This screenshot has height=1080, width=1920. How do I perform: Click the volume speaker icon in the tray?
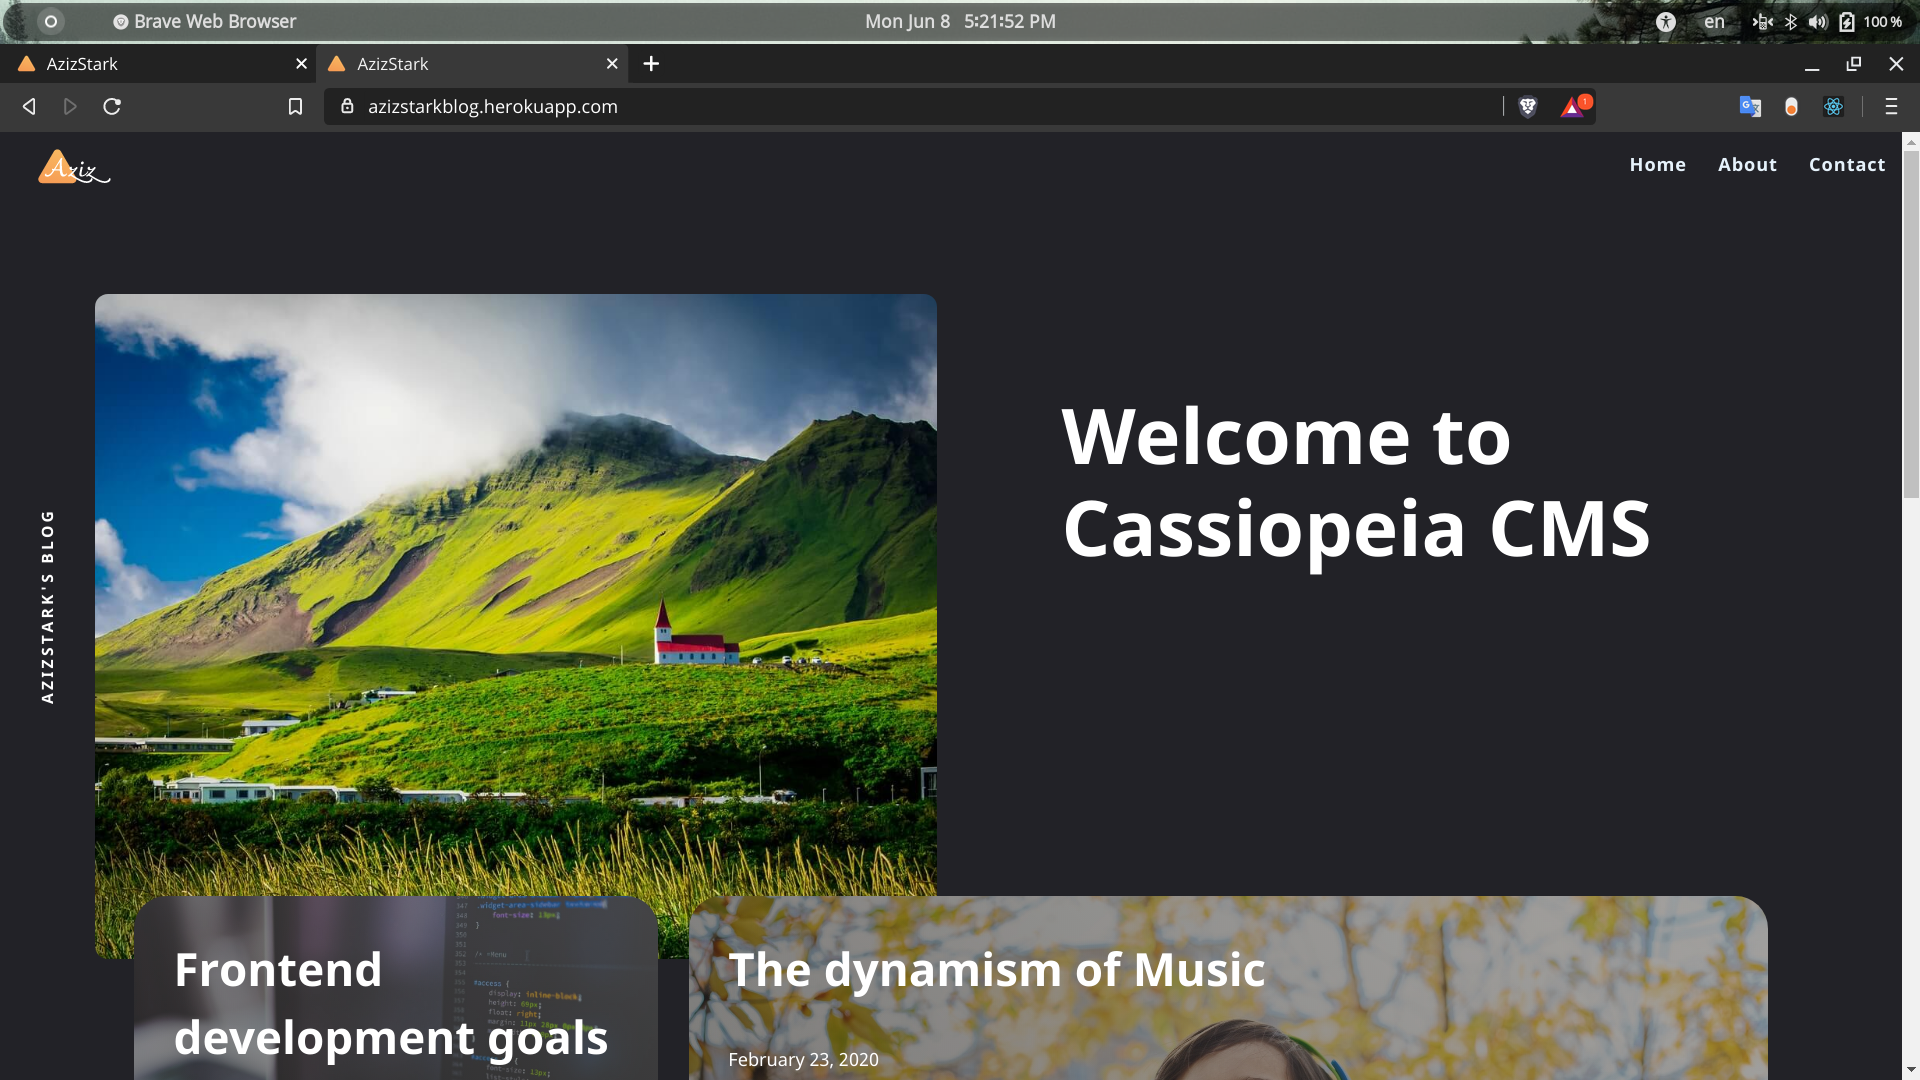1818,21
